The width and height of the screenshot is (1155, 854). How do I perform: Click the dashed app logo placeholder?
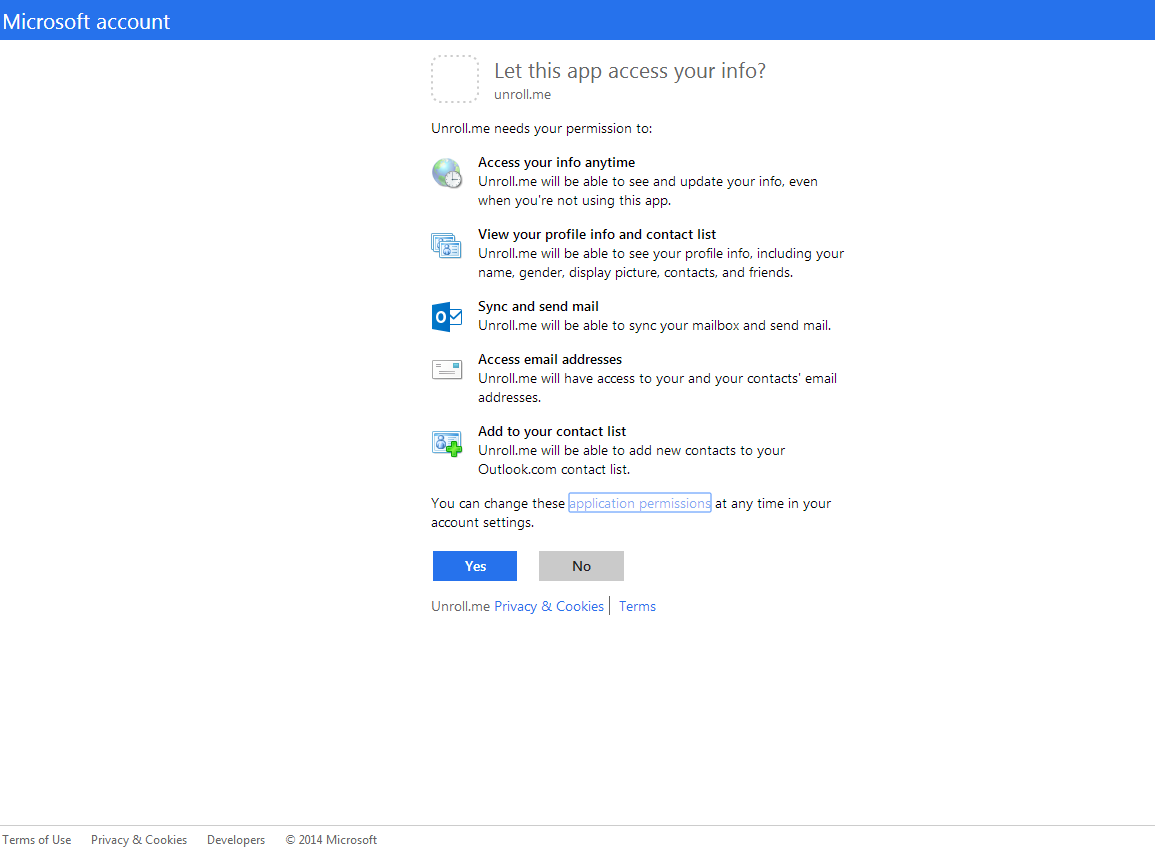(x=454, y=79)
